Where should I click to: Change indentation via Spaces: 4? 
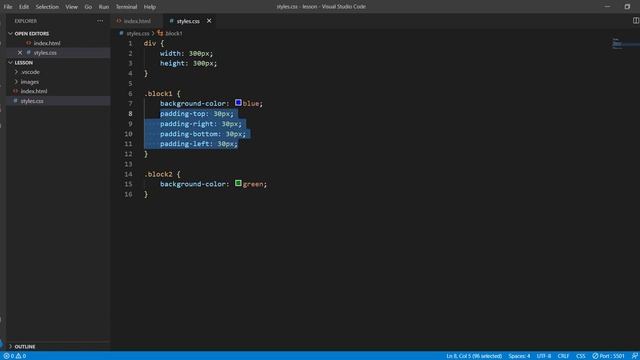[519, 356]
